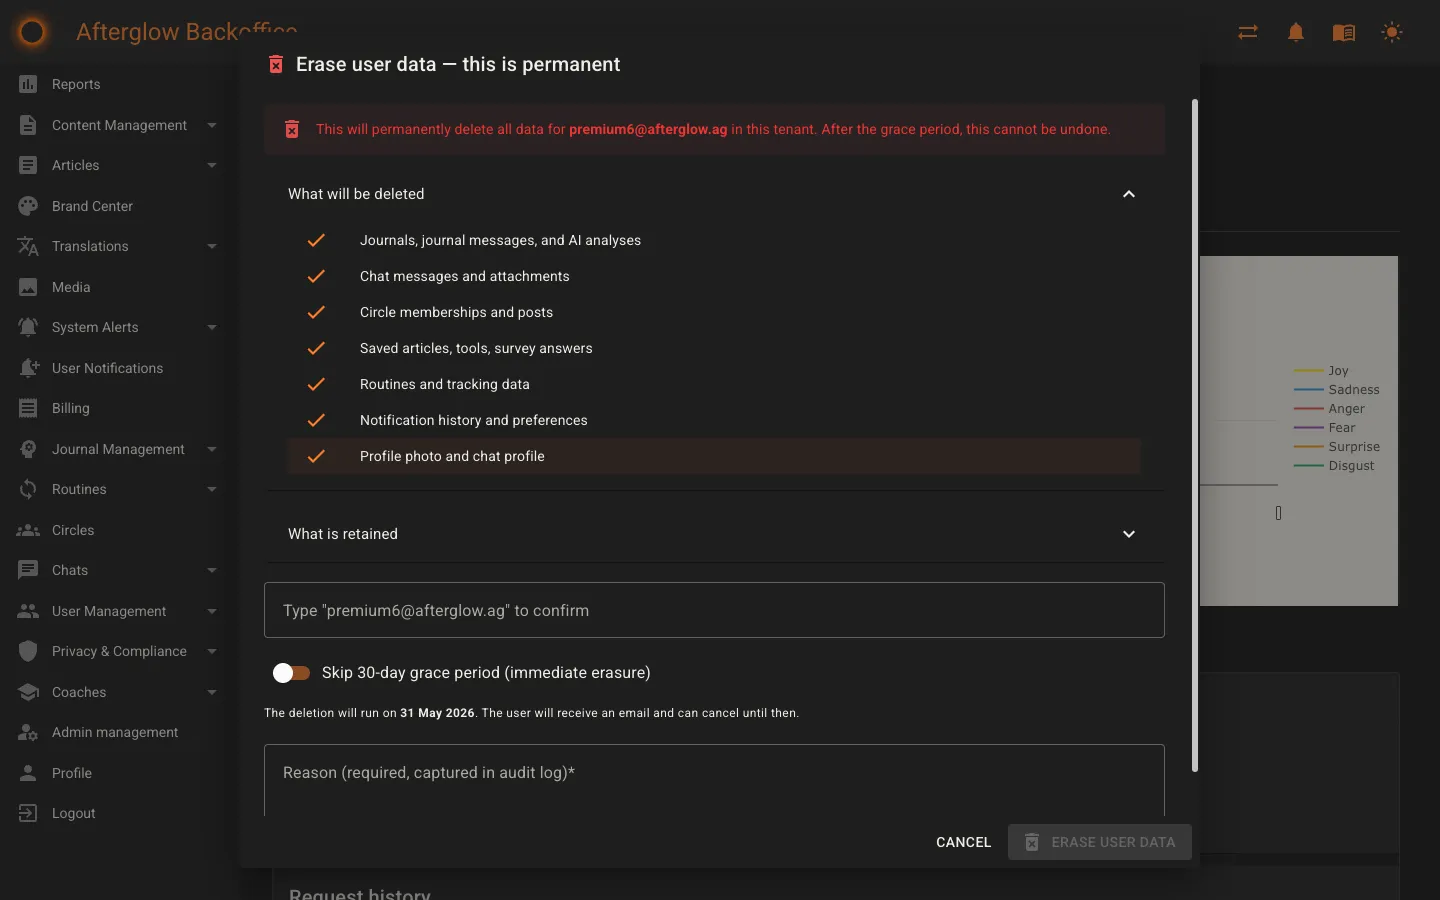1440x900 pixels.
Task: Select Notification history and preferences row
Action: pos(714,420)
